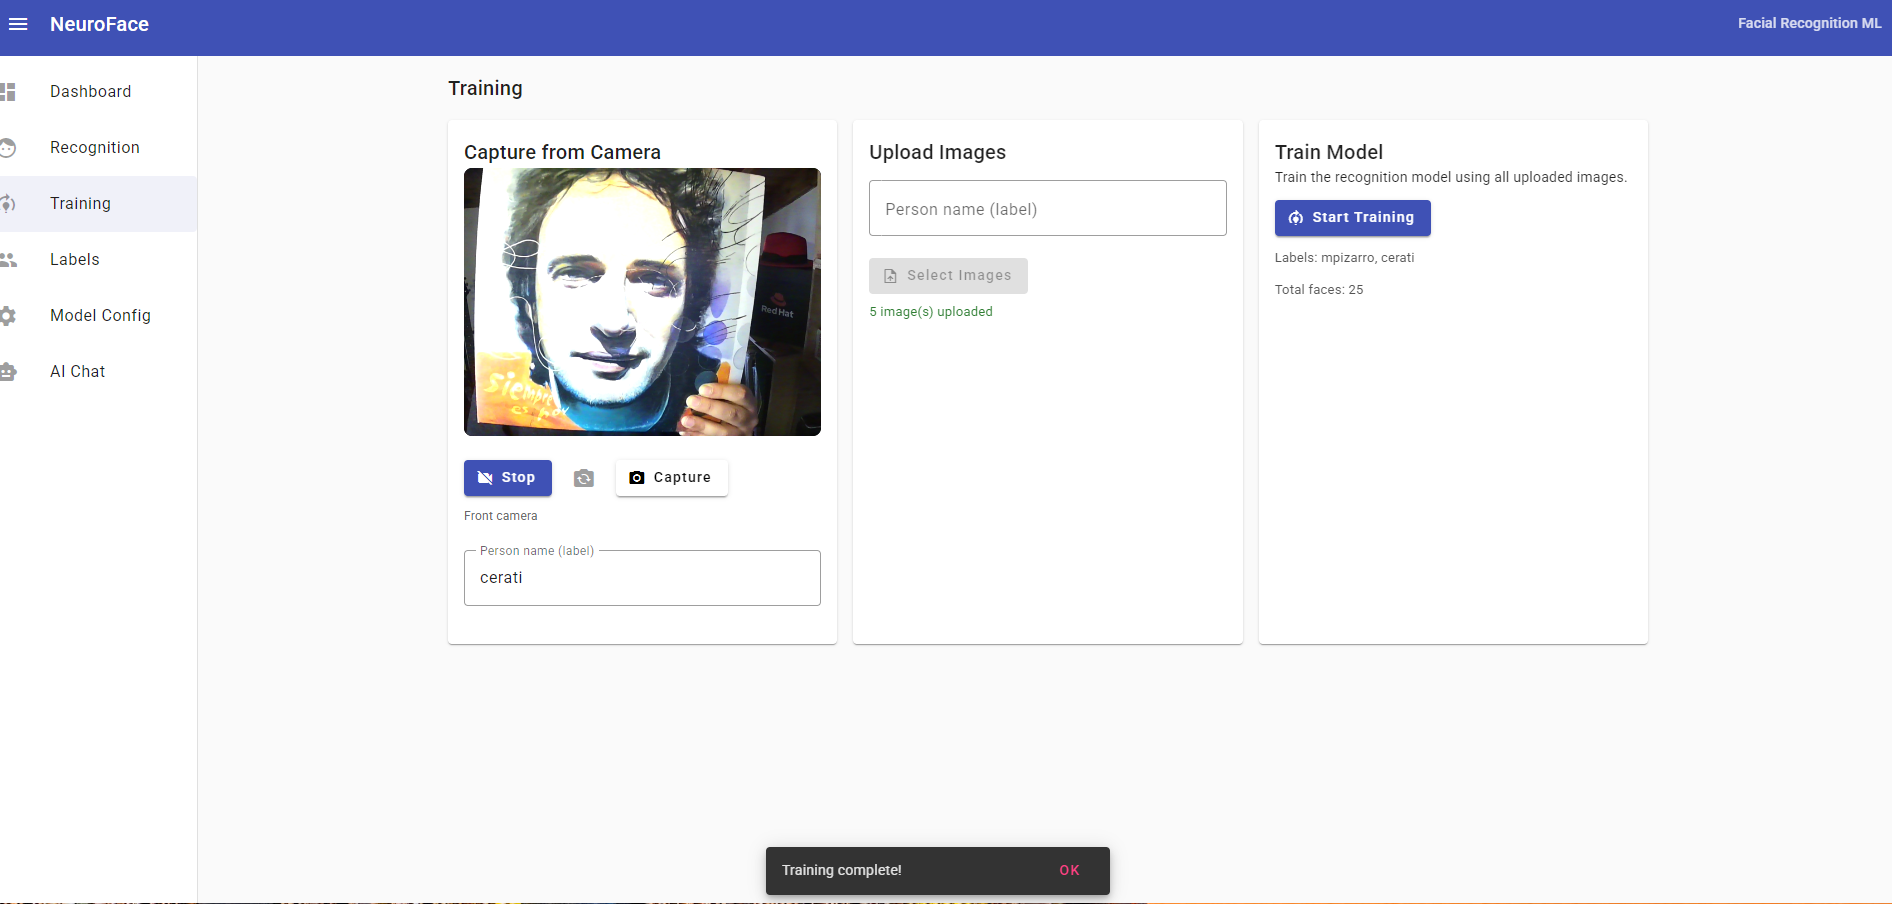
Task: Click the camera icon on Capture button
Action: click(x=638, y=478)
